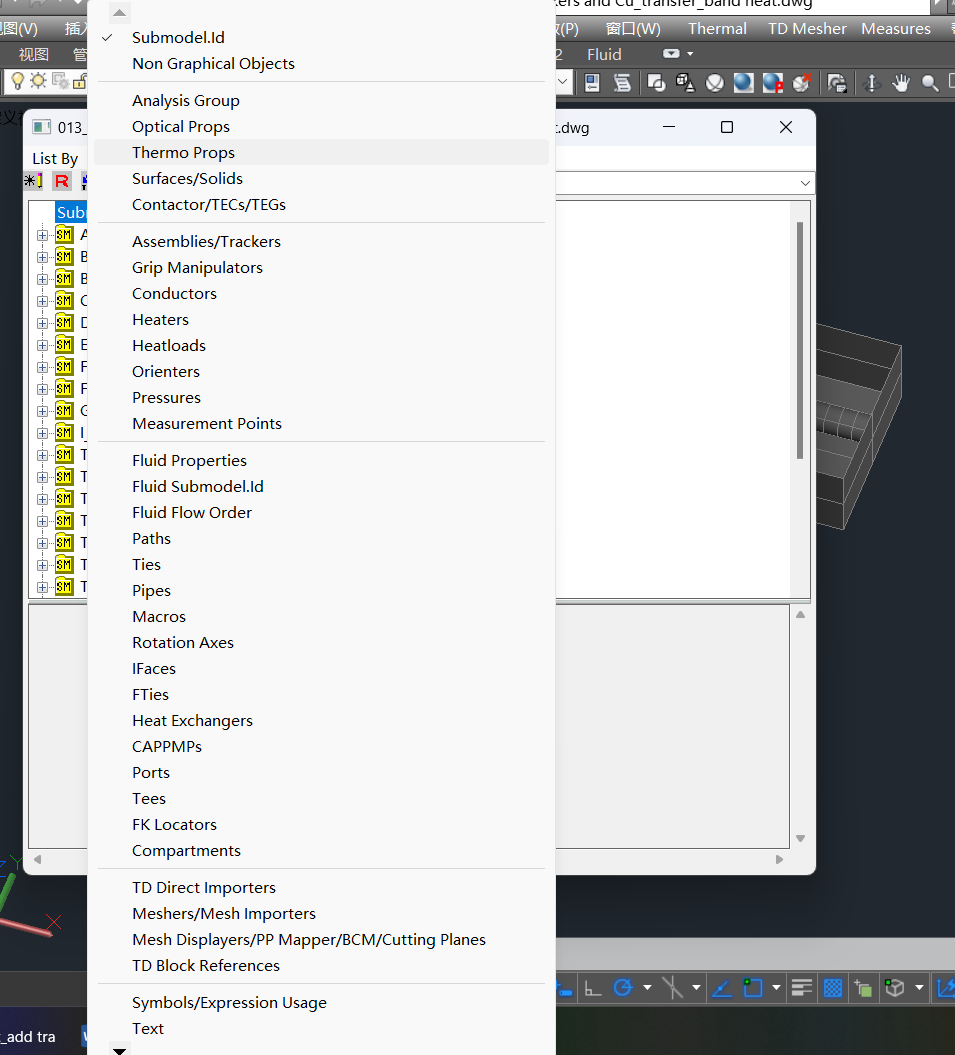Image resolution: width=955 pixels, height=1055 pixels.
Task: Open the Polar tracking angle dropdown
Action: coord(647,988)
